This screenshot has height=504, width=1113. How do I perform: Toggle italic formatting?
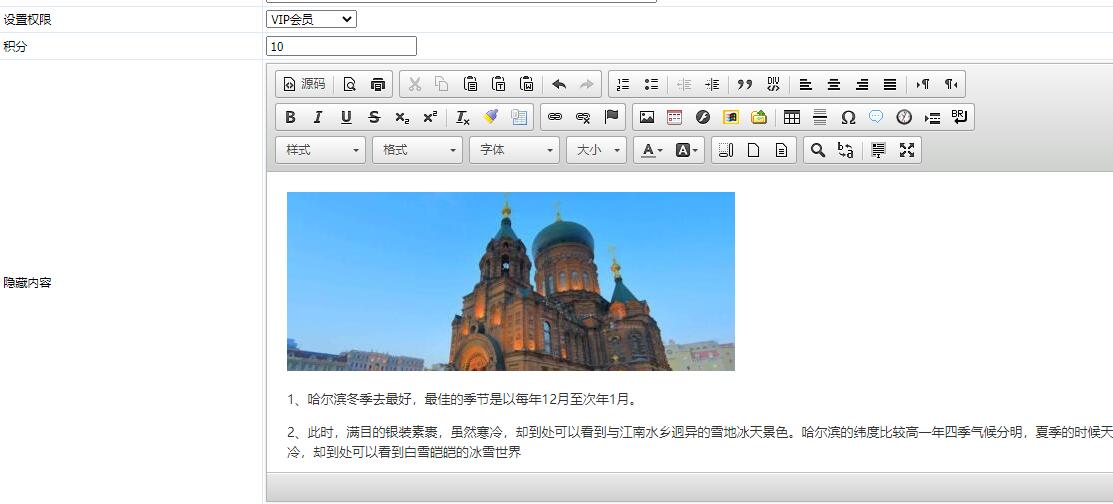[x=318, y=117]
